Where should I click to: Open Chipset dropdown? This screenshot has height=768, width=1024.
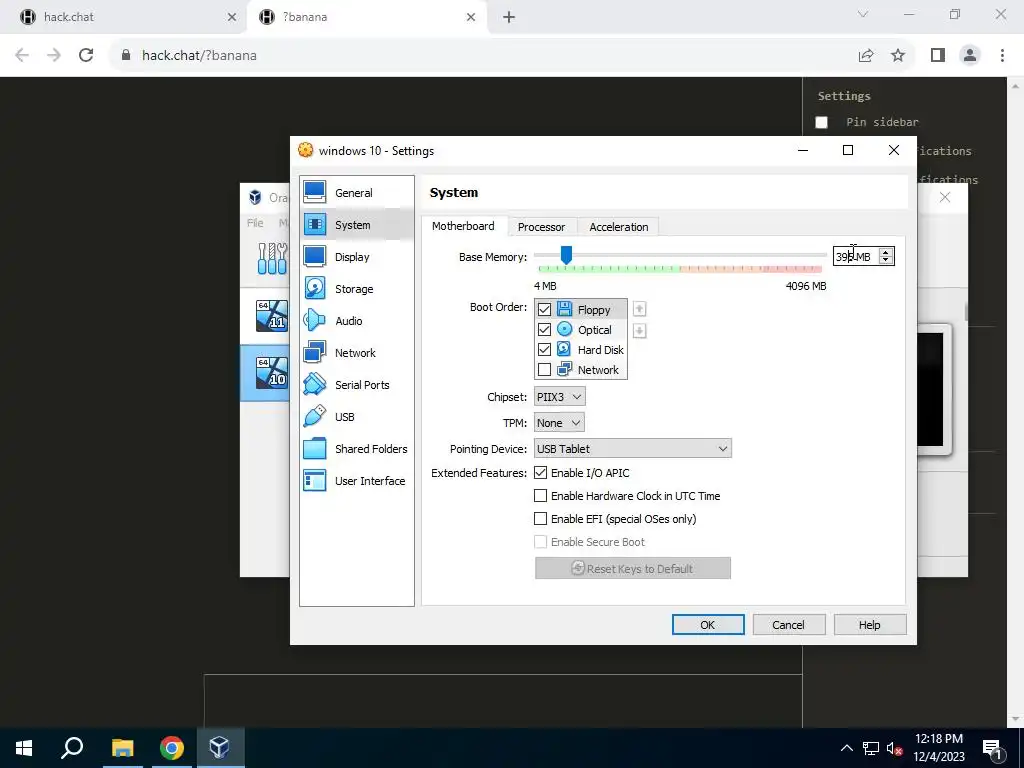coord(560,396)
